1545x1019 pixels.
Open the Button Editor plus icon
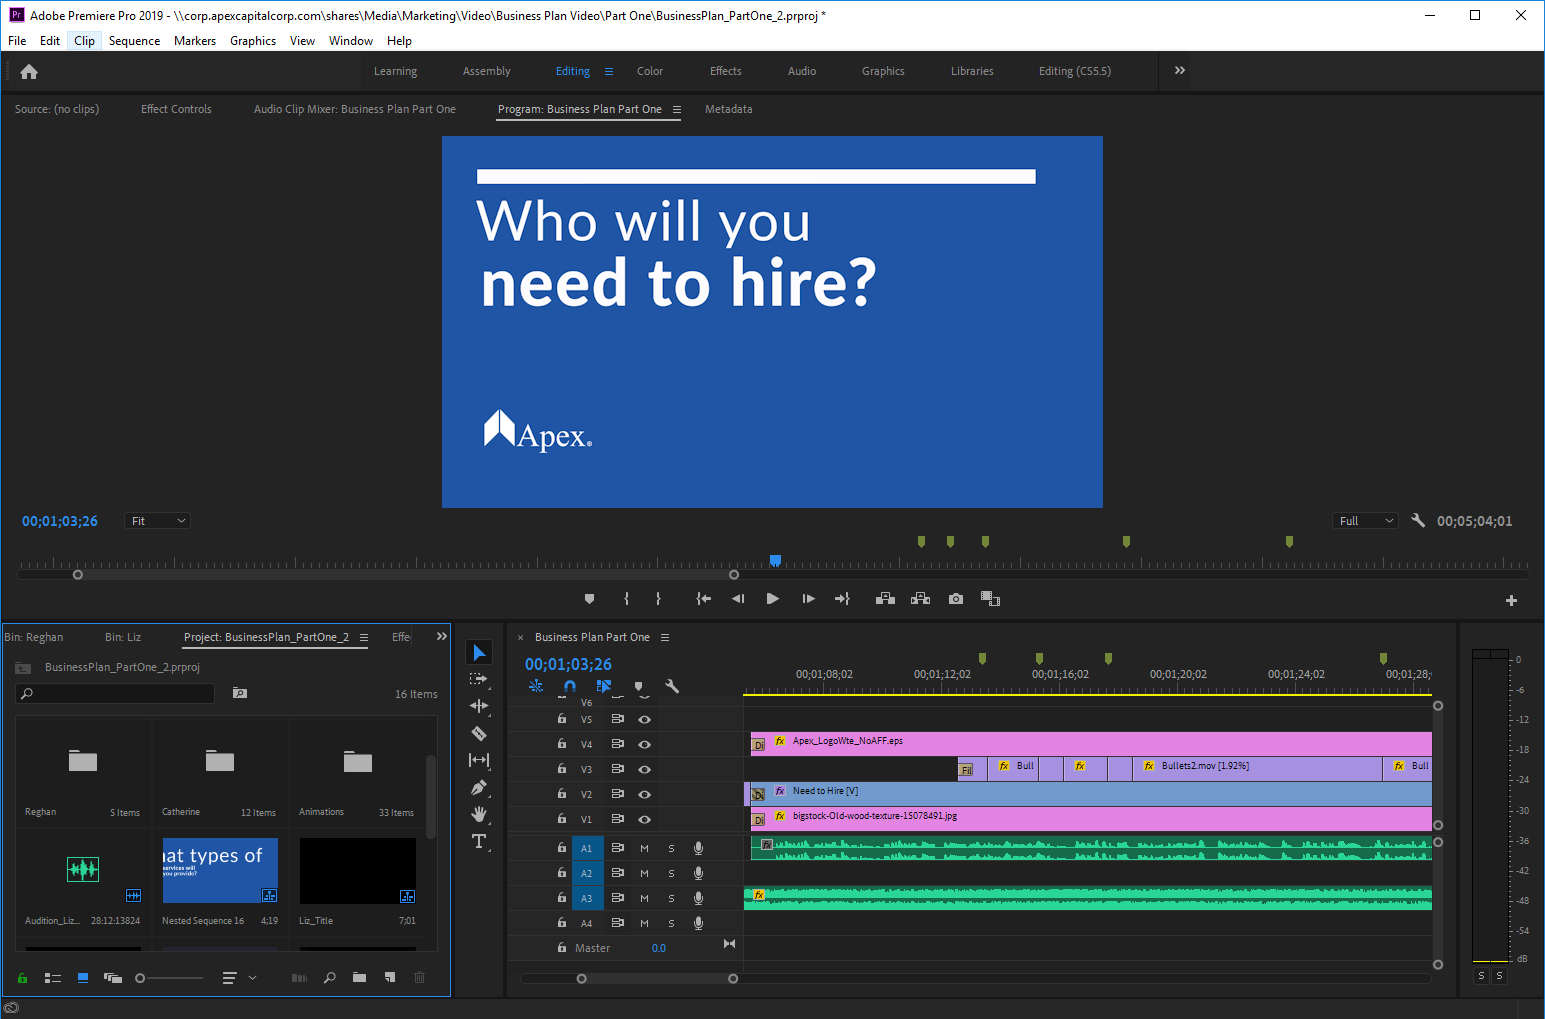(x=1511, y=600)
